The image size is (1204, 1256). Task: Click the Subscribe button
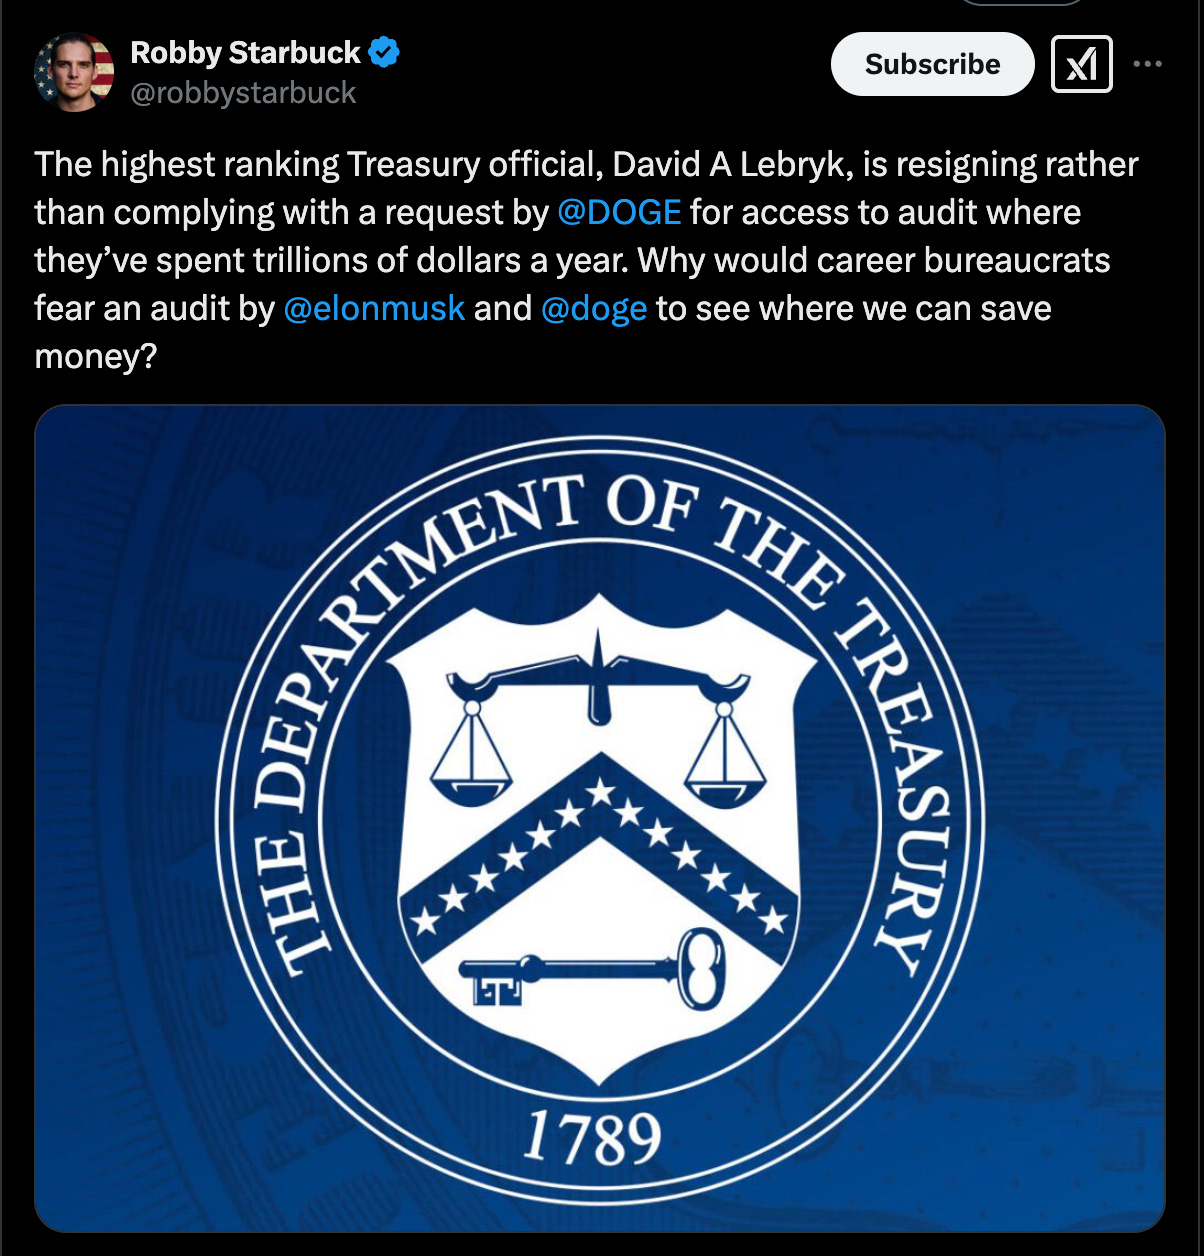click(932, 64)
